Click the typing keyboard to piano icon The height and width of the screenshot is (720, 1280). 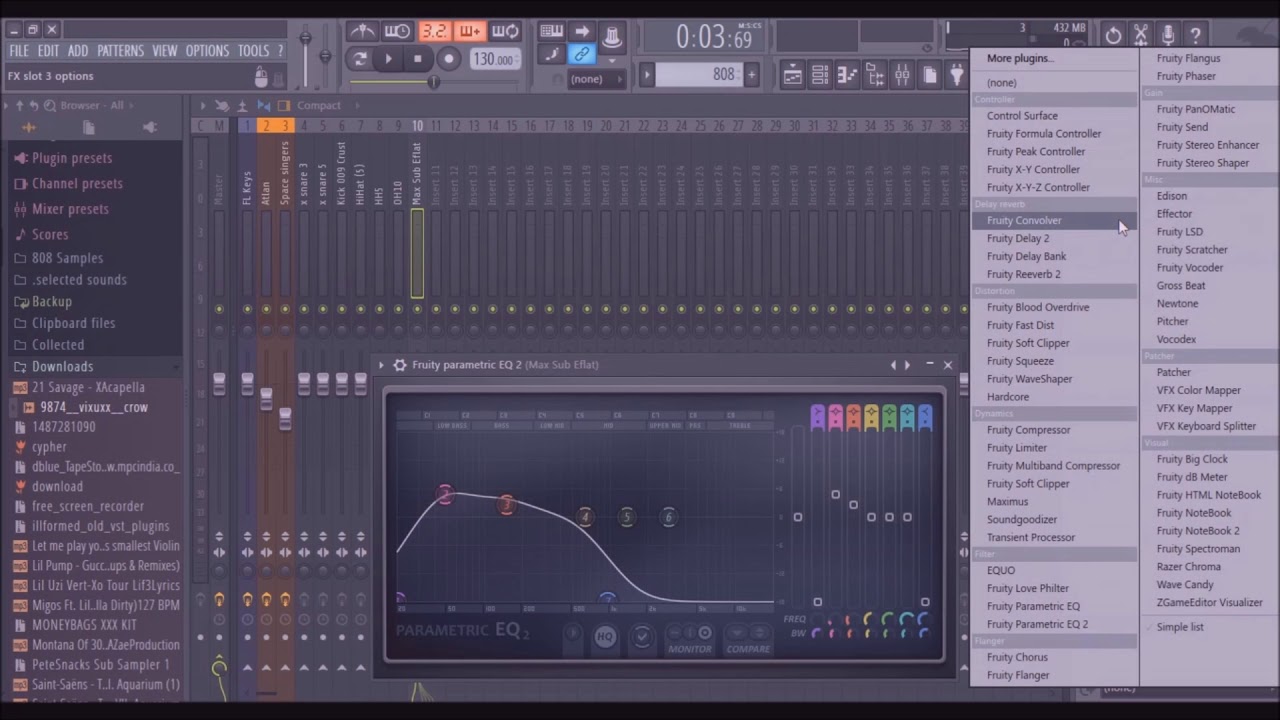551,31
